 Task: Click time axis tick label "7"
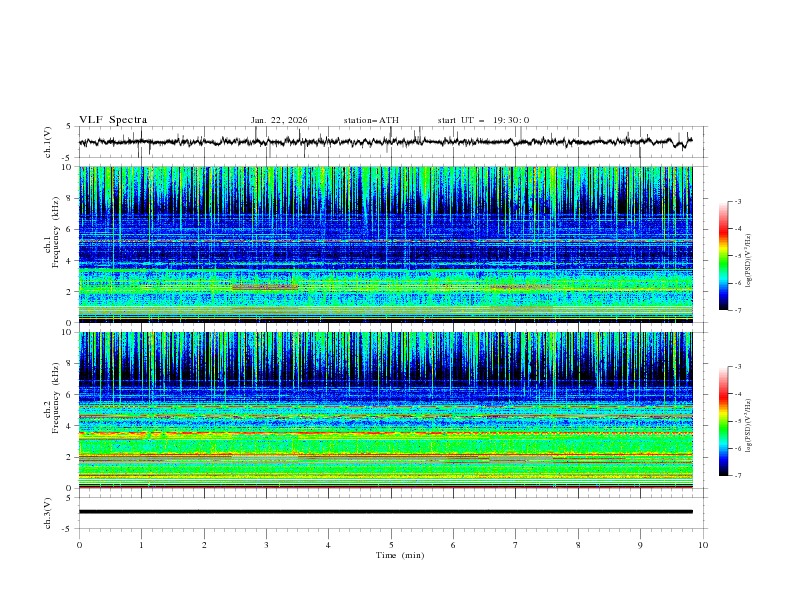pos(516,545)
